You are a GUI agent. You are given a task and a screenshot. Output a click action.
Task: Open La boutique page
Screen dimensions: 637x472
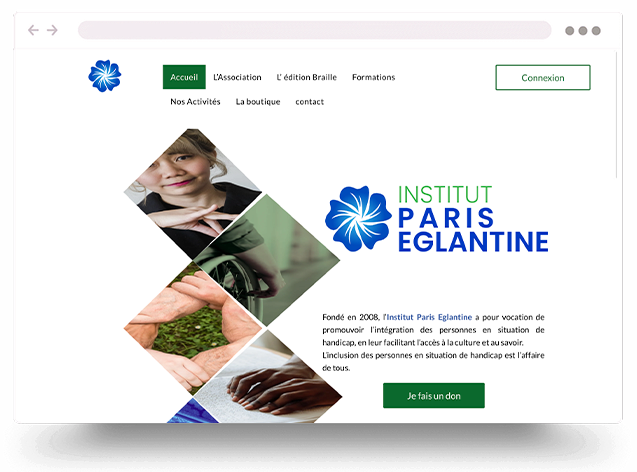pyautogui.click(x=258, y=102)
